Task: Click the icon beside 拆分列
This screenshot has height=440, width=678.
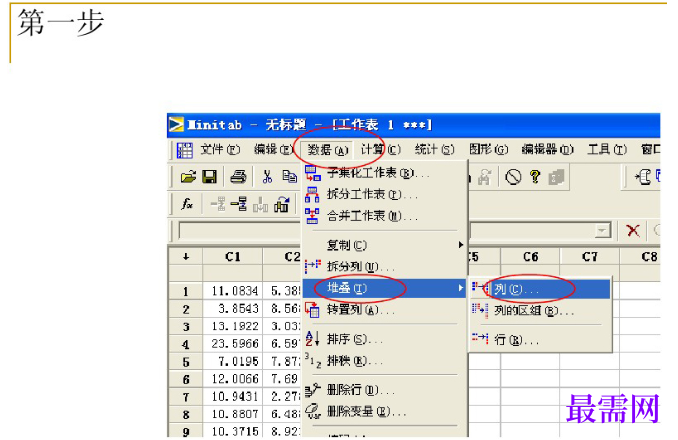Action: [x=313, y=266]
